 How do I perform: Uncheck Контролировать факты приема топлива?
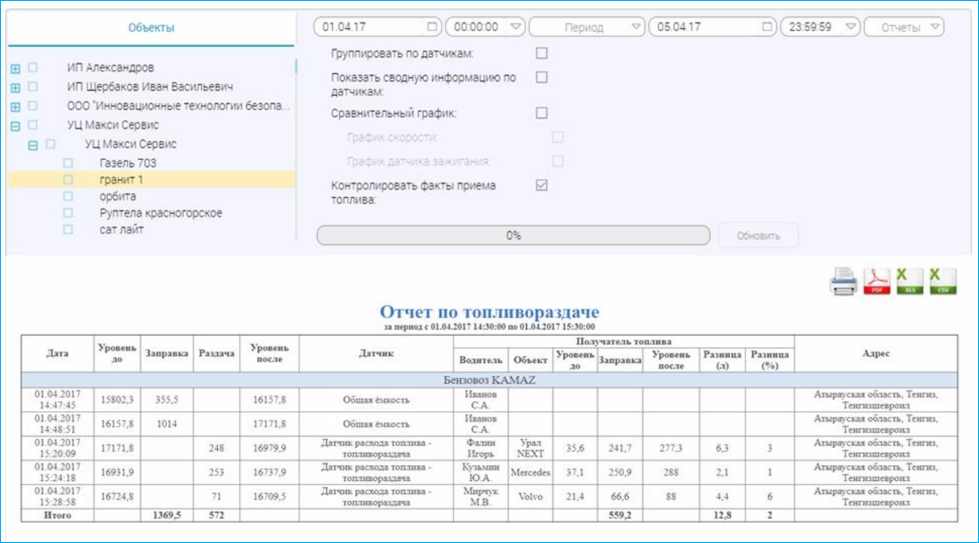(542, 185)
